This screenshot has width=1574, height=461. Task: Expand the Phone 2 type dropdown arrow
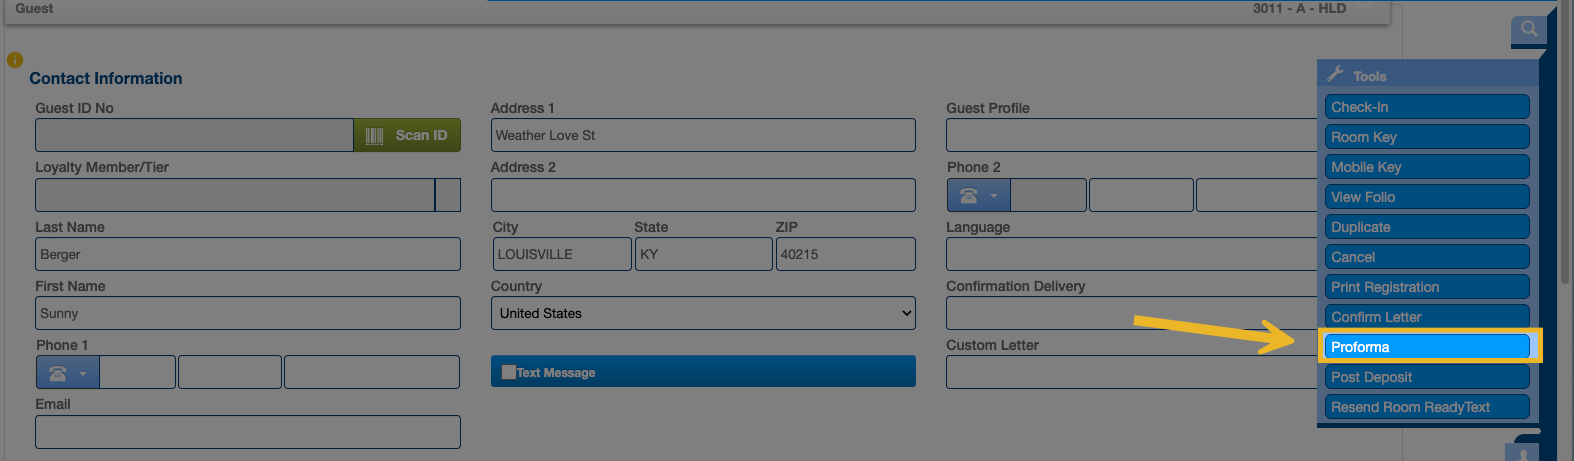coord(994,196)
